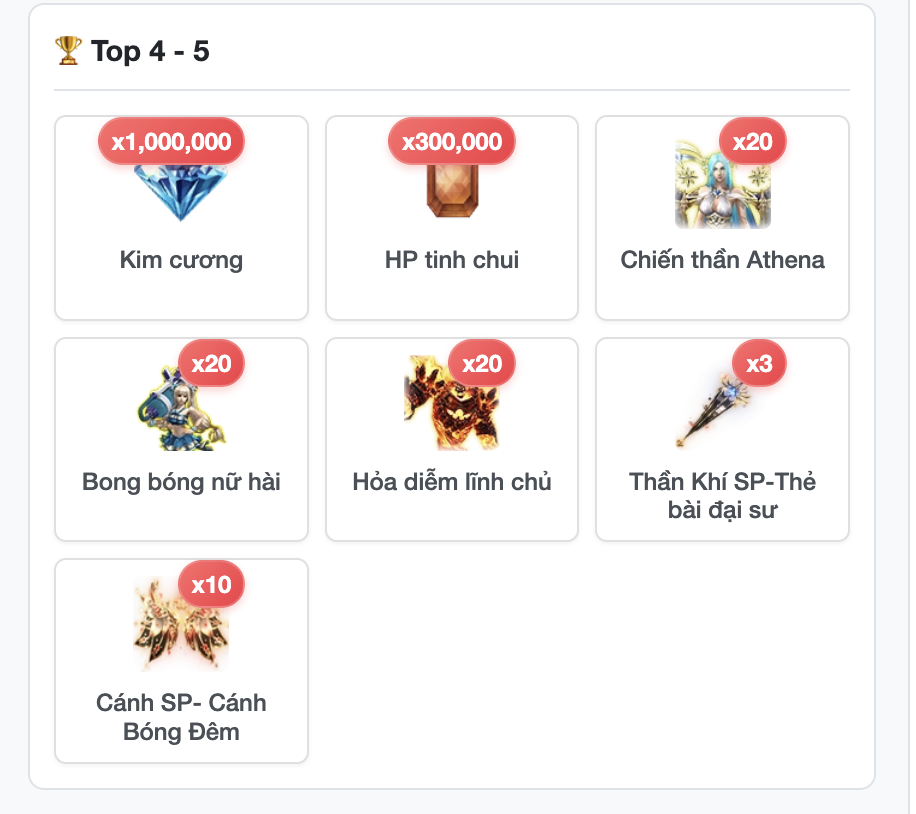Screen dimensions: 916x814
Task: Select the Hỏa diễm lĩnh chủ fire monster icon
Action: point(452,403)
